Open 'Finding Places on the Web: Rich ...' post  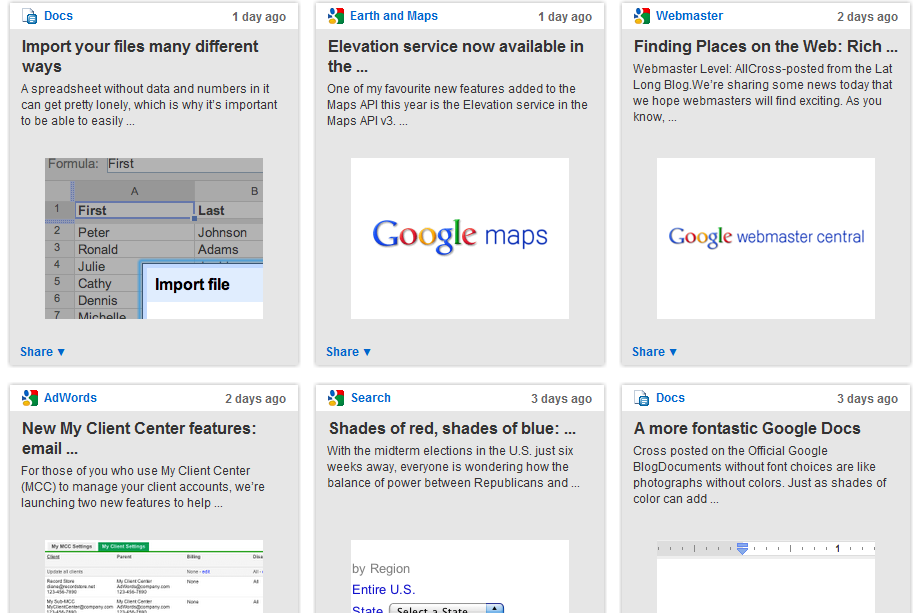(x=766, y=46)
